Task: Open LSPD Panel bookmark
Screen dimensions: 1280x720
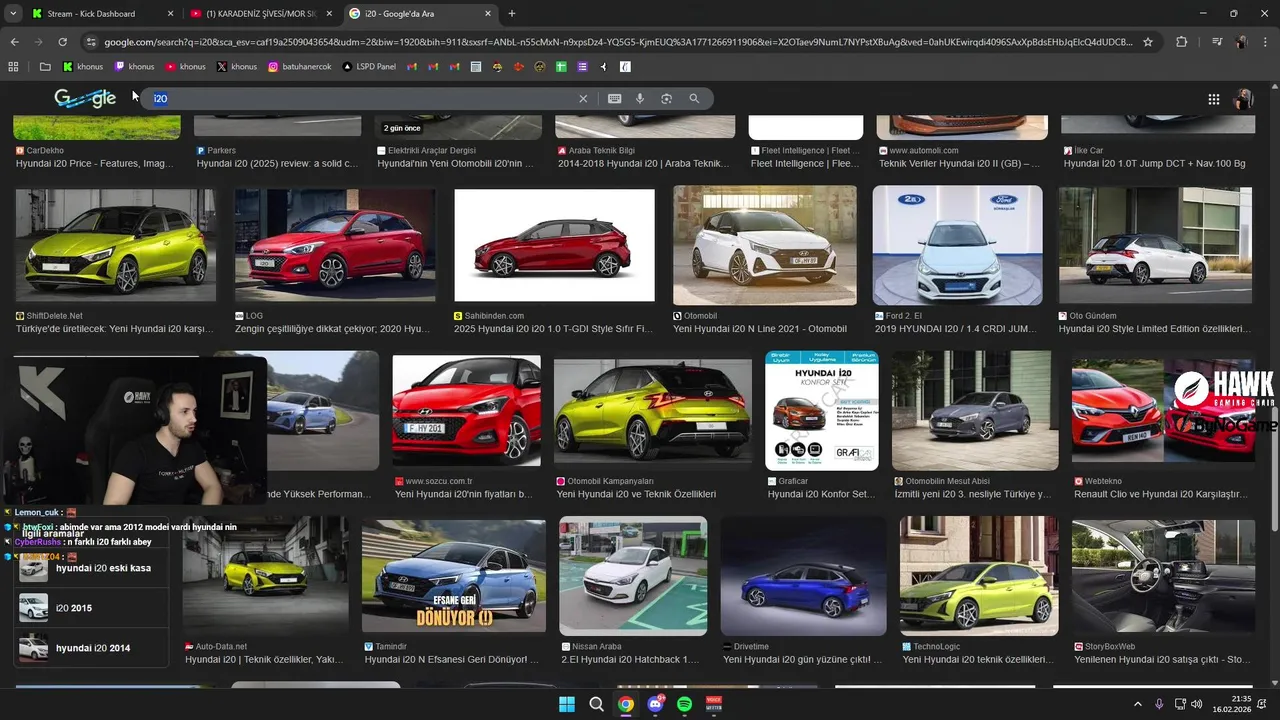Action: click(369, 67)
